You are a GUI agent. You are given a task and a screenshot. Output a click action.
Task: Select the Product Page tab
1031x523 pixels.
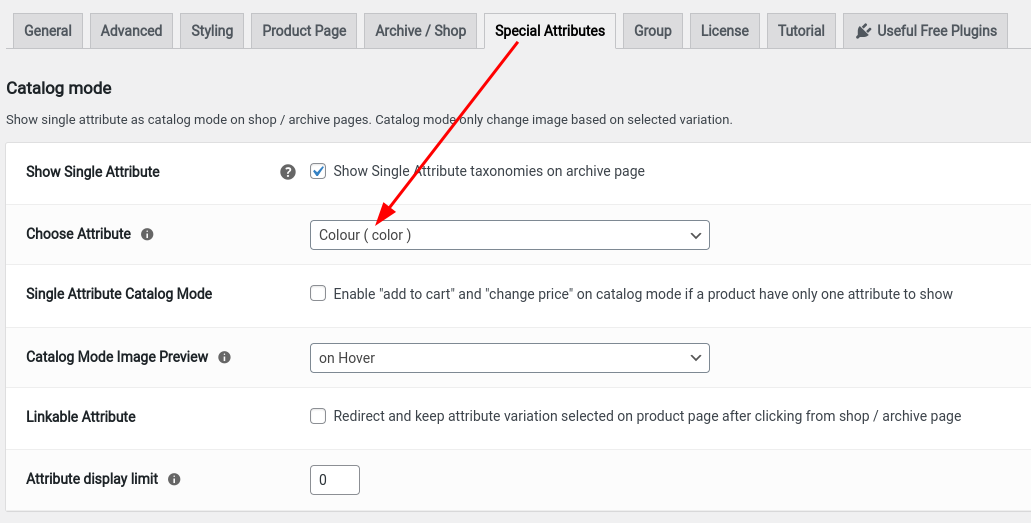click(304, 31)
